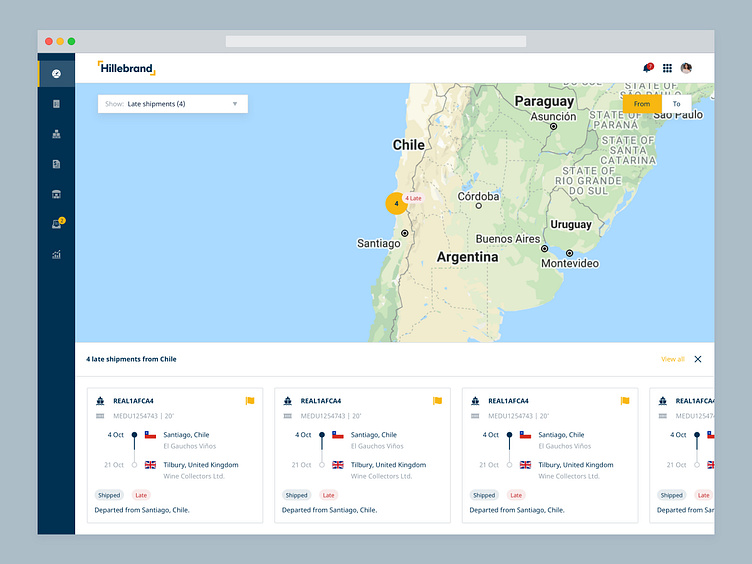Click the Shipped tag on first shipment card
Screen dimensions: 752x564
coord(109,495)
